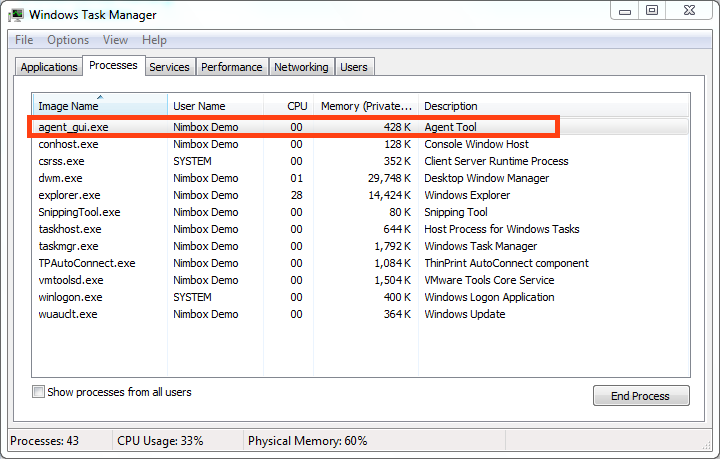720x459 pixels.
Task: Select the dwm.exe process row
Action: 360,178
